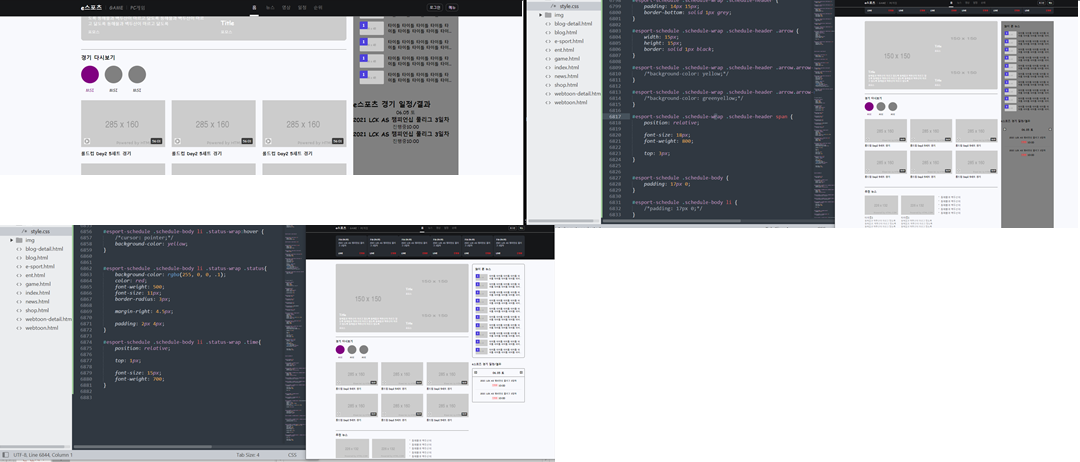Select the purple team circle under 경기 다시보기
This screenshot has width=1080, height=462.
90,74
